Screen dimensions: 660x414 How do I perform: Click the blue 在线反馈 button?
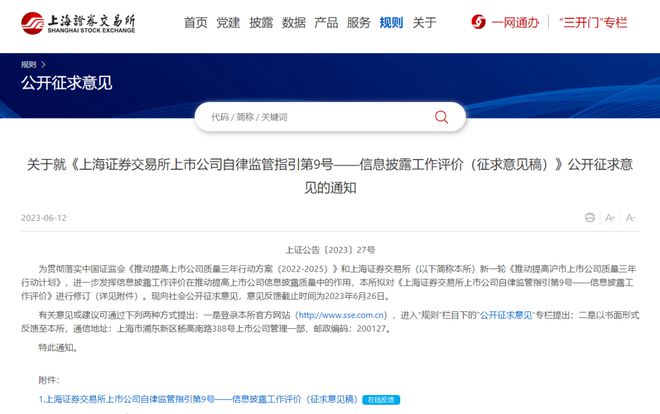380,400
